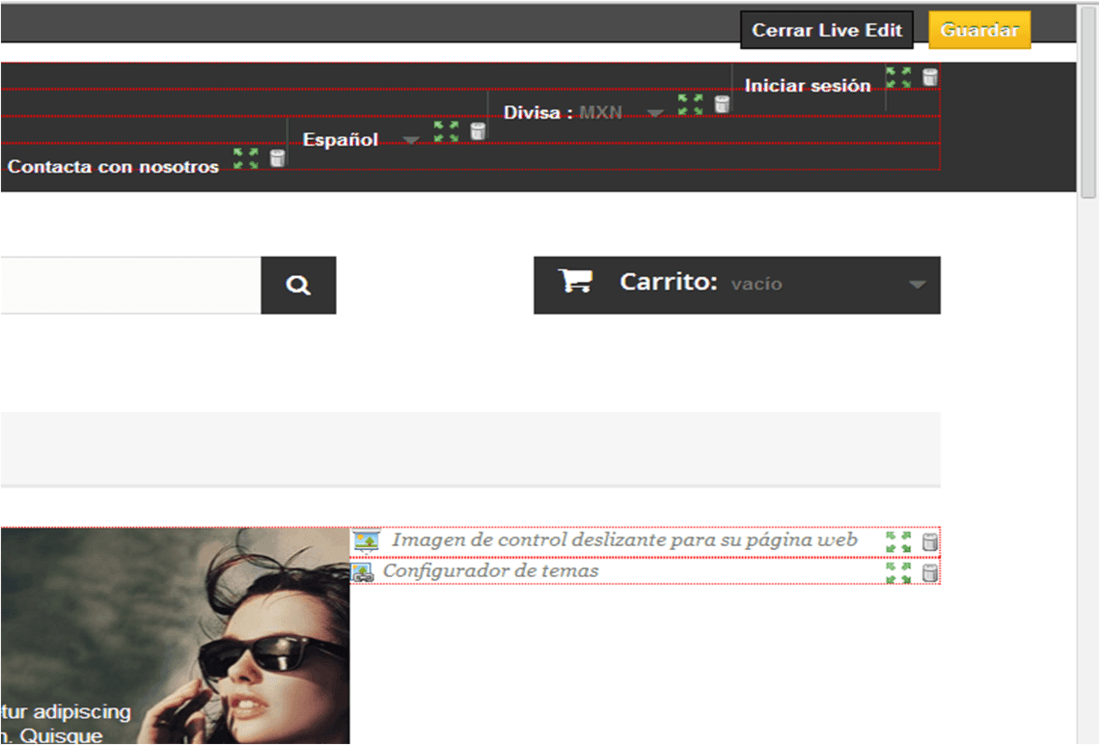Open the Español language dropdown
The image size is (1100, 745).
(x=411, y=140)
